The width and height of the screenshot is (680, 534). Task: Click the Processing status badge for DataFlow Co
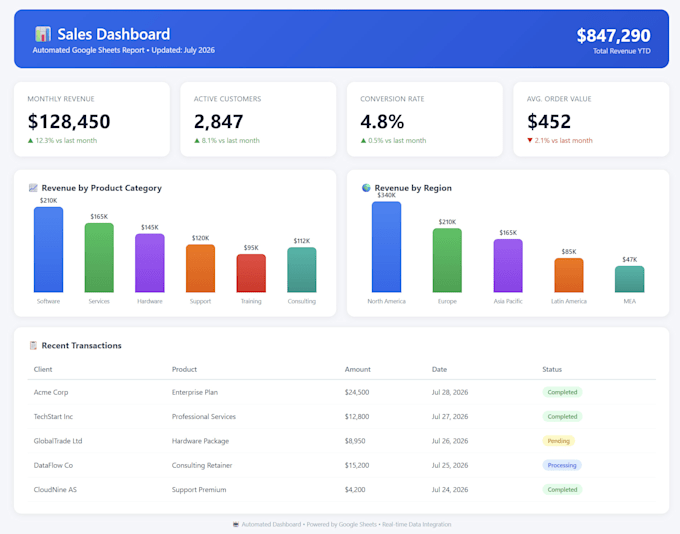pos(562,465)
